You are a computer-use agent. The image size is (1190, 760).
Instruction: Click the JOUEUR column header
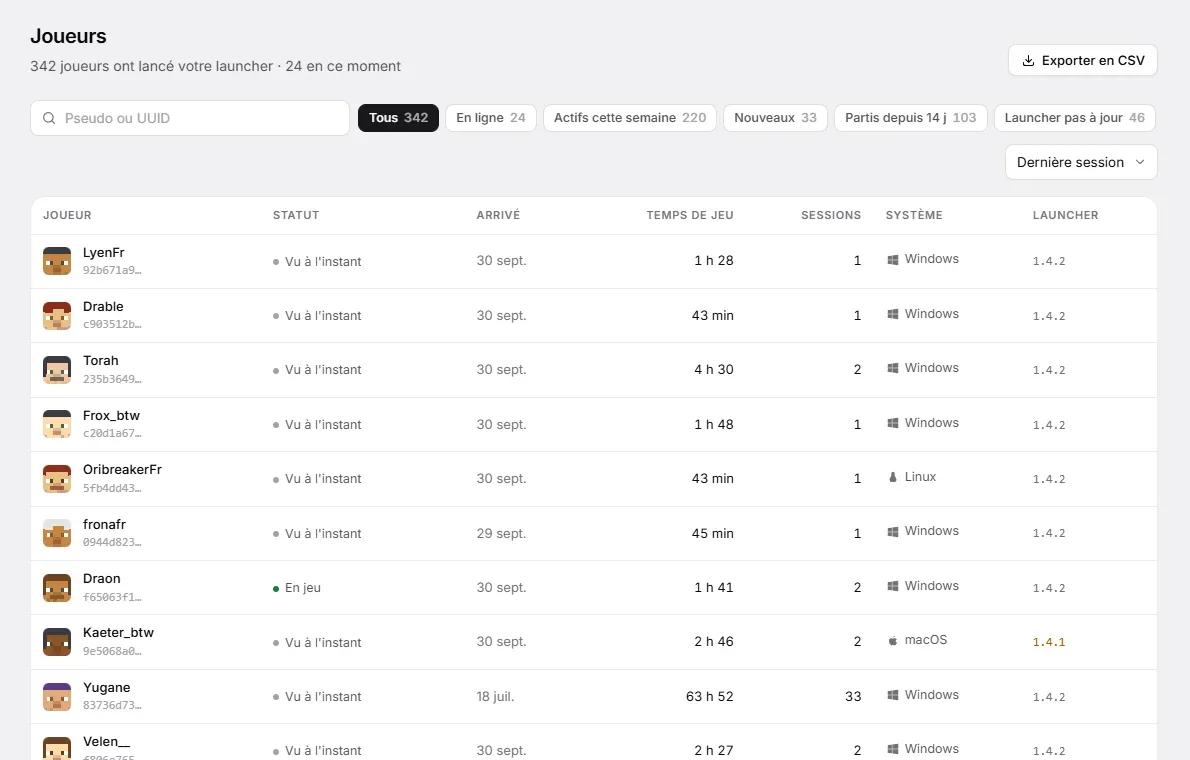67,216
